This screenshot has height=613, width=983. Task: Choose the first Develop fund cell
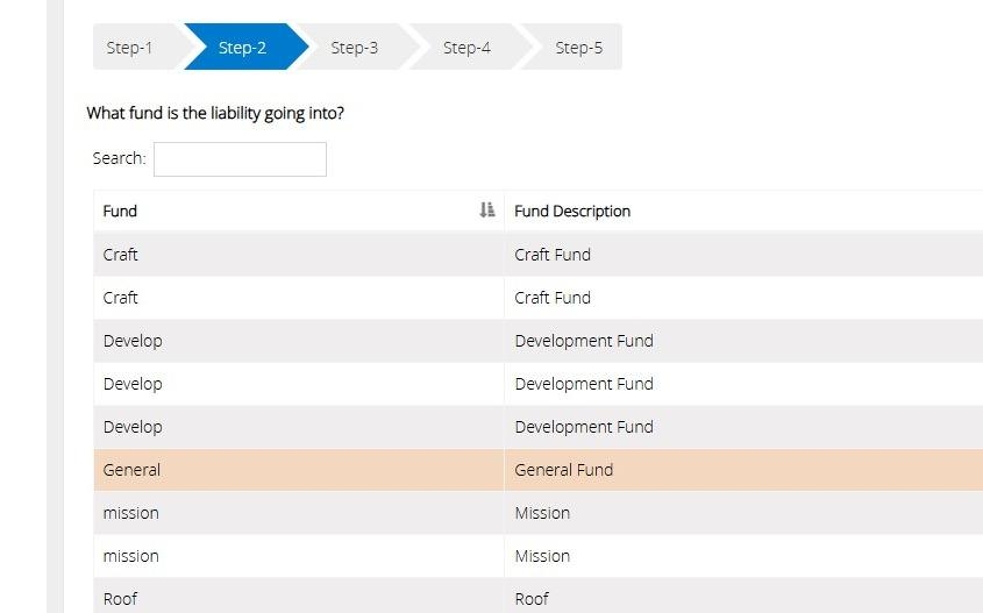(132, 340)
